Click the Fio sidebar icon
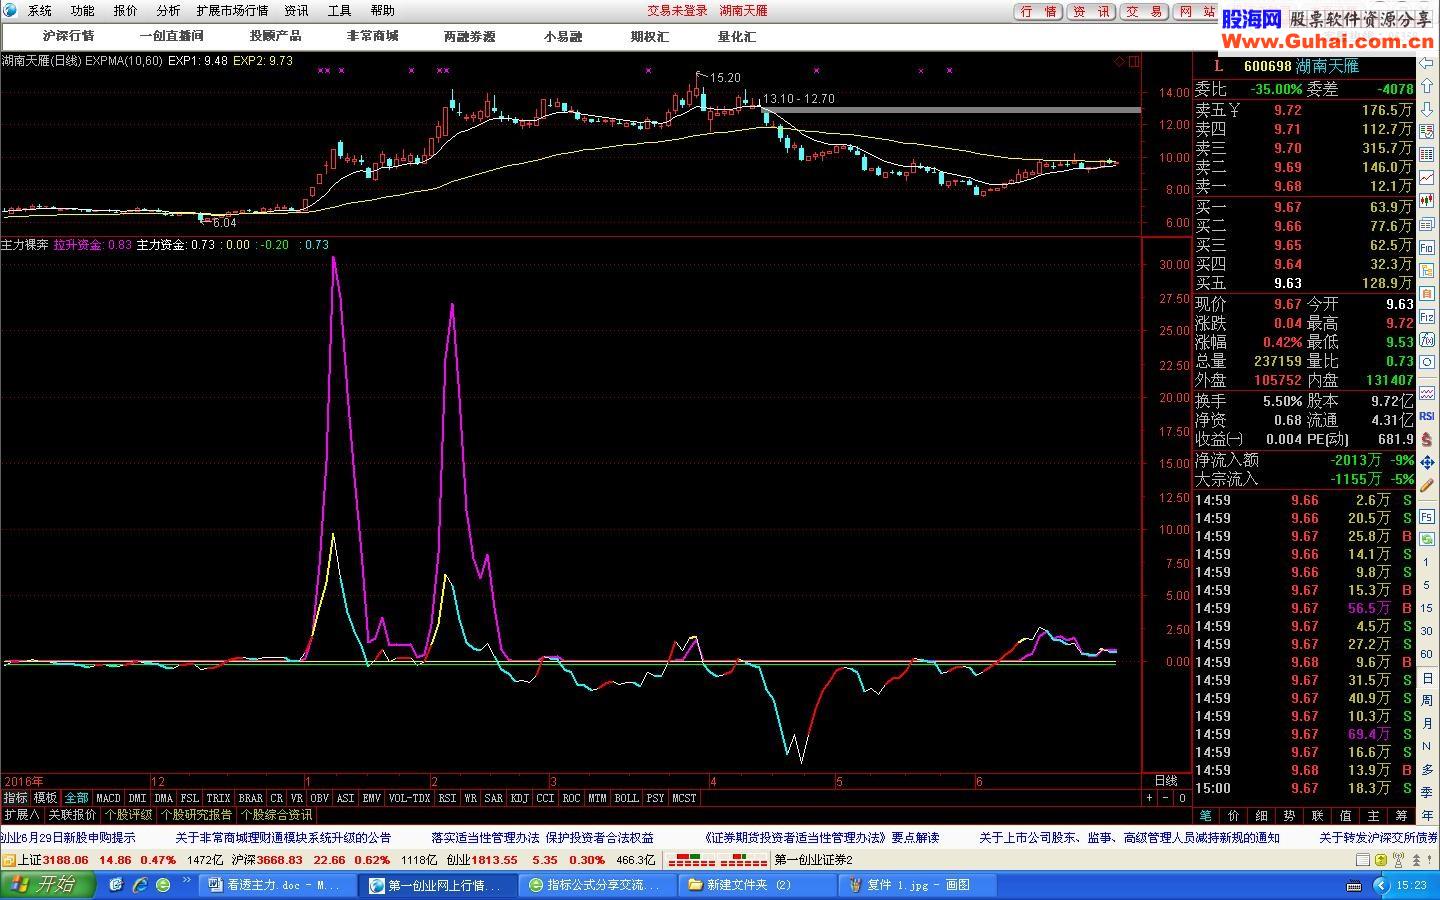Screen dimensions: 1440x900 tap(1427, 247)
